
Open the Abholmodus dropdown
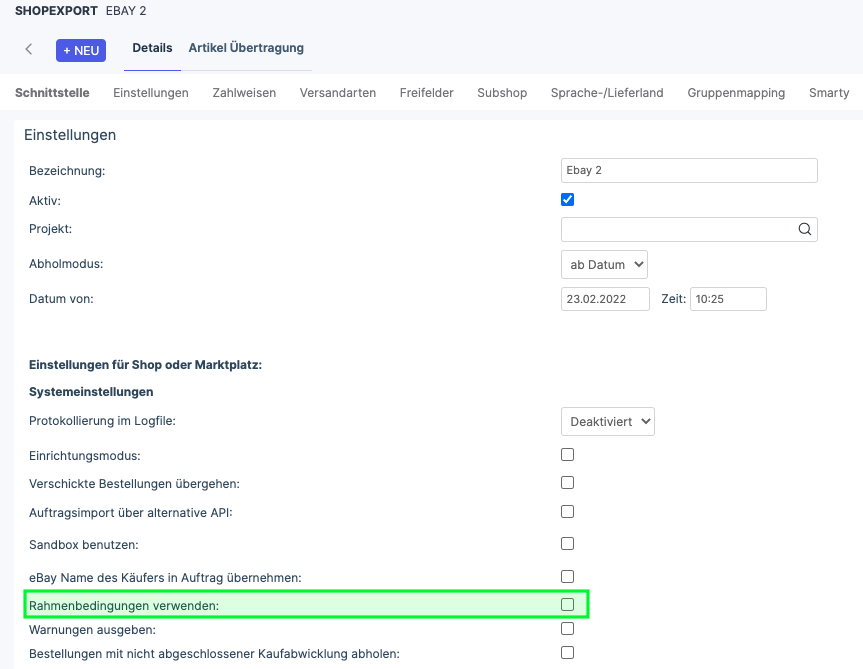click(x=604, y=265)
